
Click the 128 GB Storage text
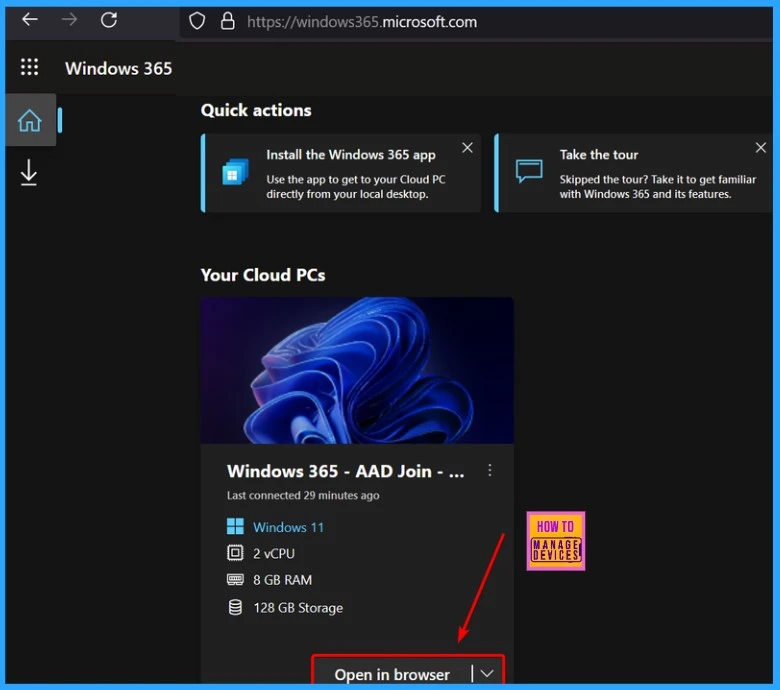click(x=298, y=608)
